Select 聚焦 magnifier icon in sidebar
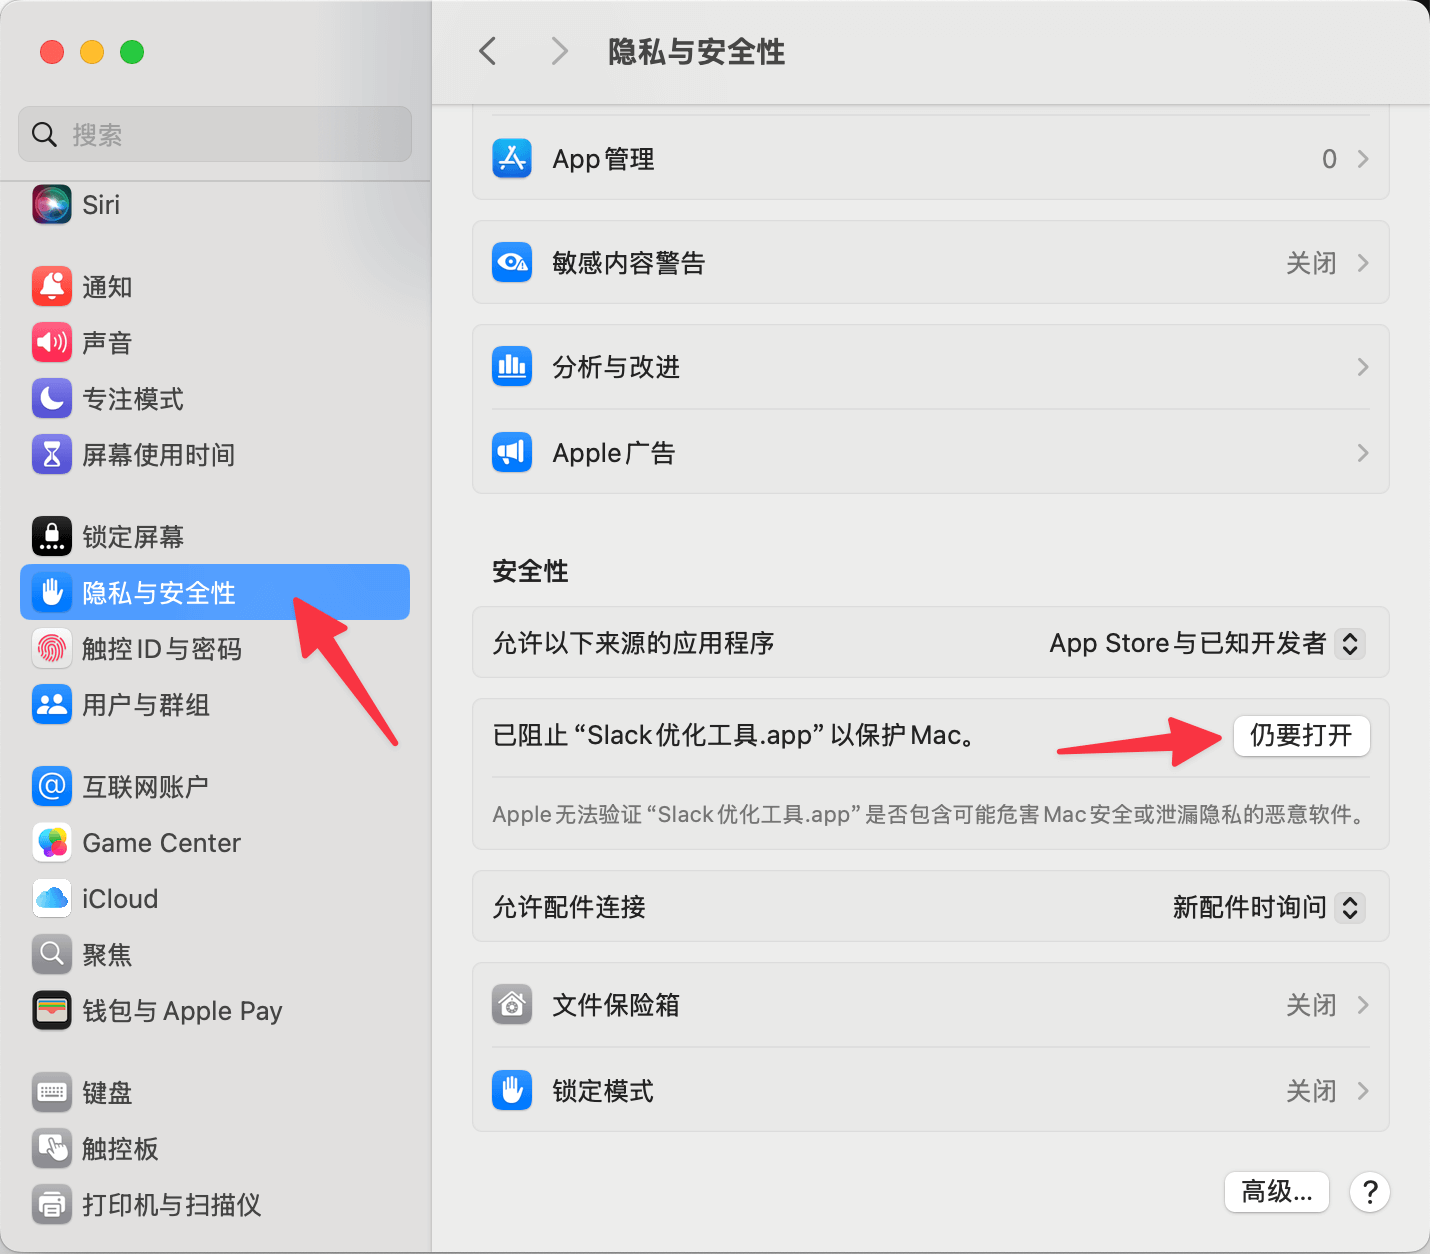The image size is (1430, 1254). [52, 955]
